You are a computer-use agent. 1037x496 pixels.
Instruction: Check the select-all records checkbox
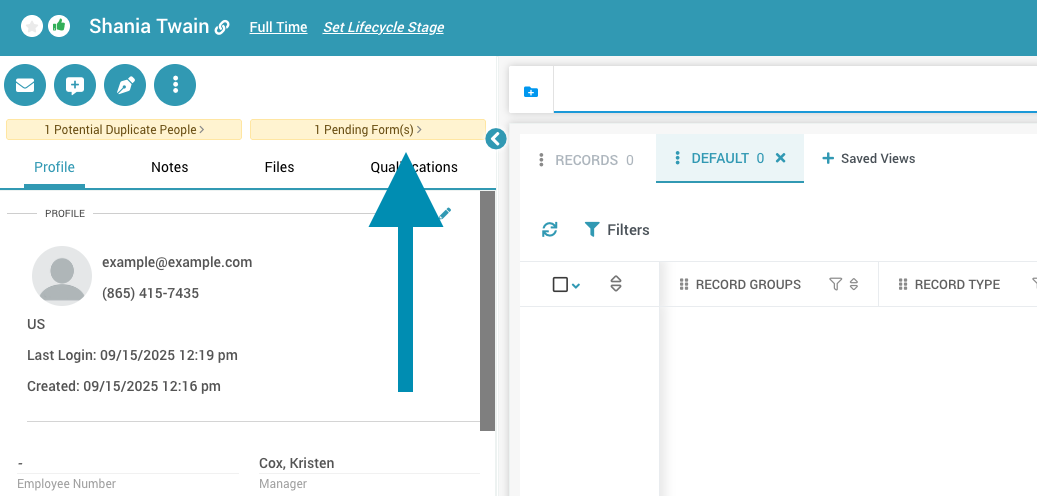[560, 285]
